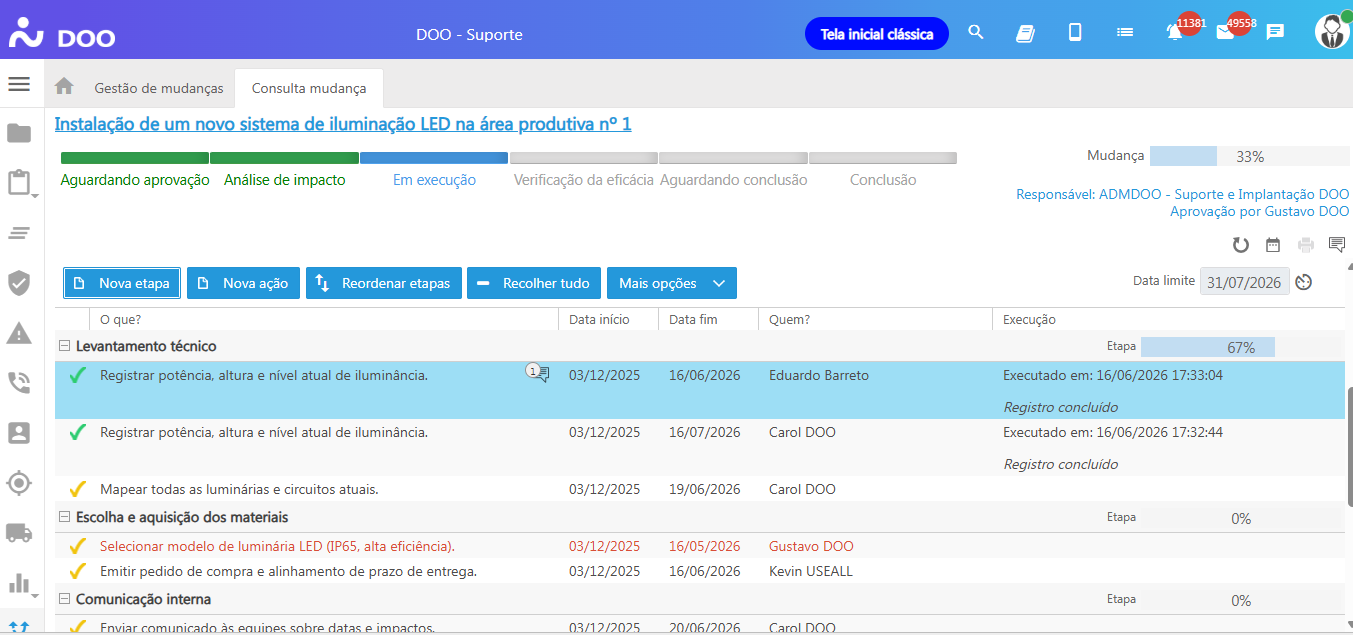Toggle check on Selecionar modelo de luminária row
Image resolution: width=1353 pixels, height=635 pixels.
77,546
